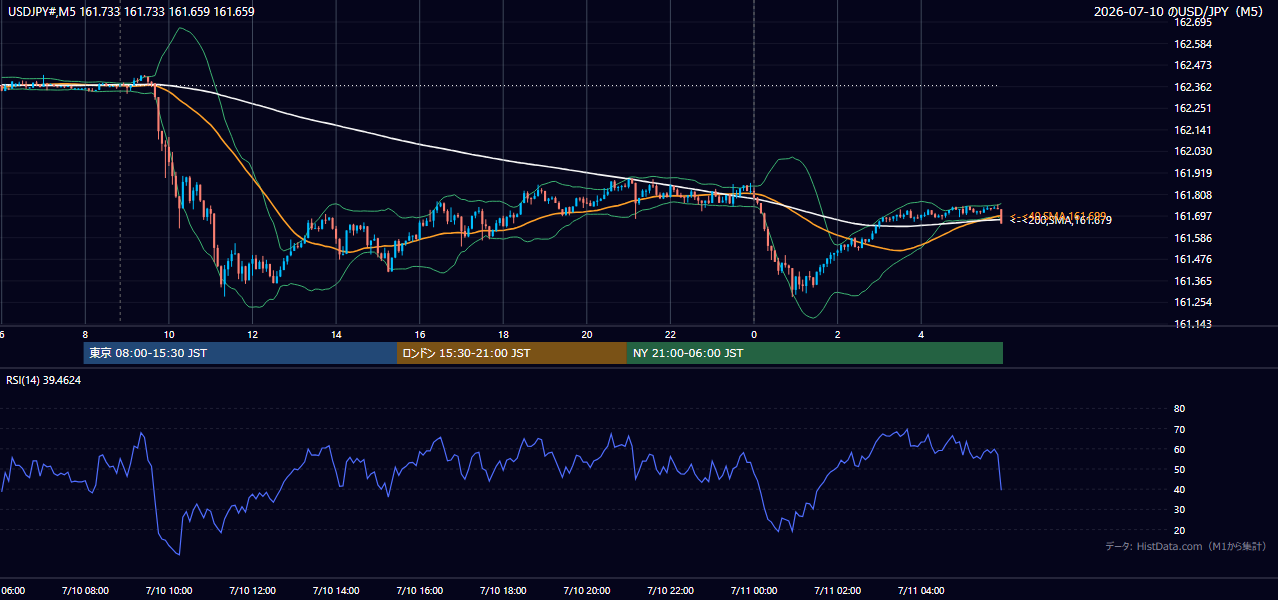Click RSI scale value 30
The width and height of the screenshot is (1278, 600).
pyautogui.click(x=1179, y=510)
